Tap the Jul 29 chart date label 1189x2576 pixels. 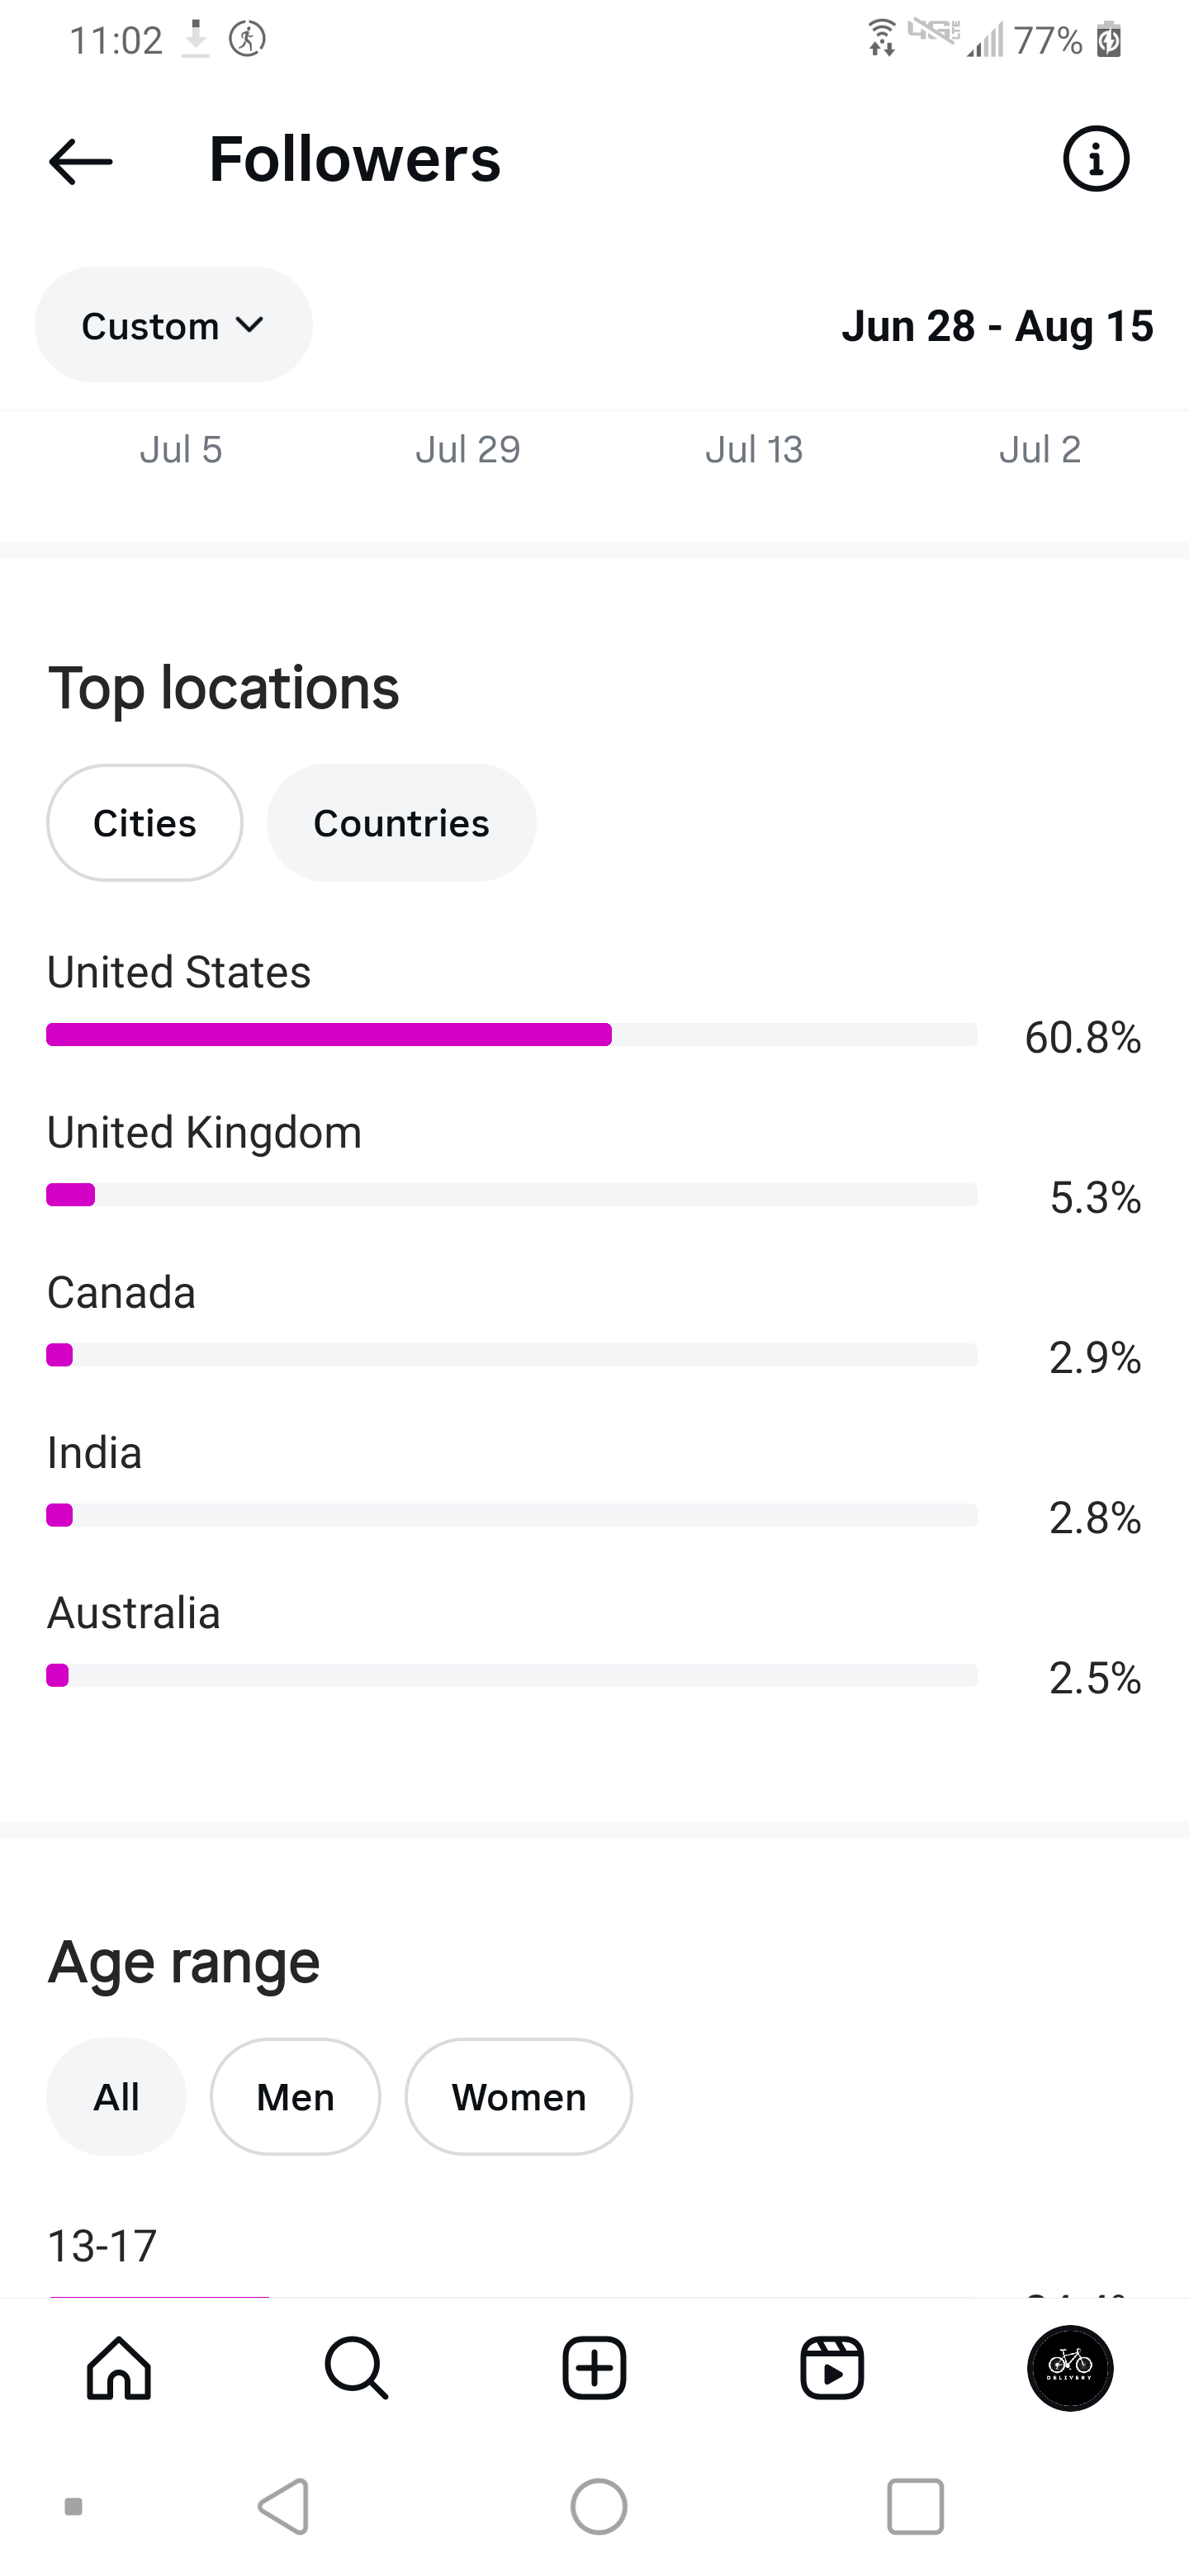click(x=468, y=450)
